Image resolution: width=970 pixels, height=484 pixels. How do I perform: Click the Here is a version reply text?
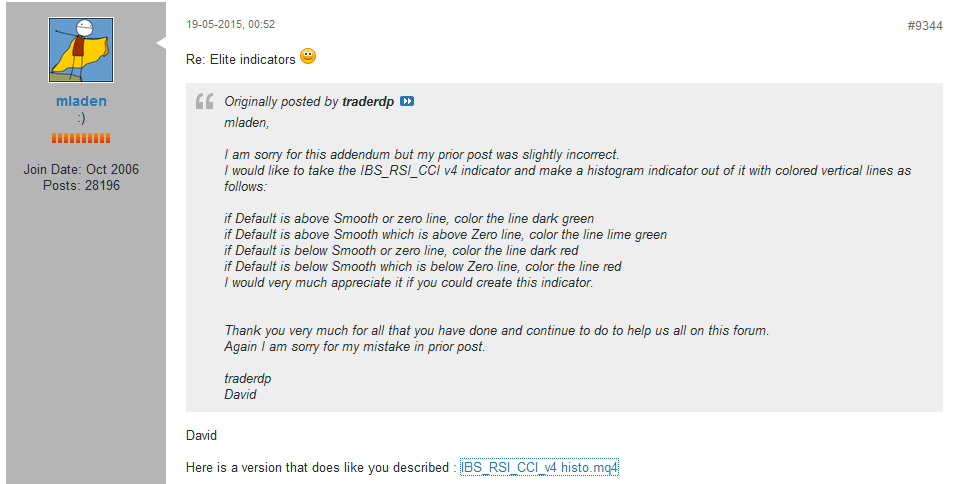coord(320,467)
